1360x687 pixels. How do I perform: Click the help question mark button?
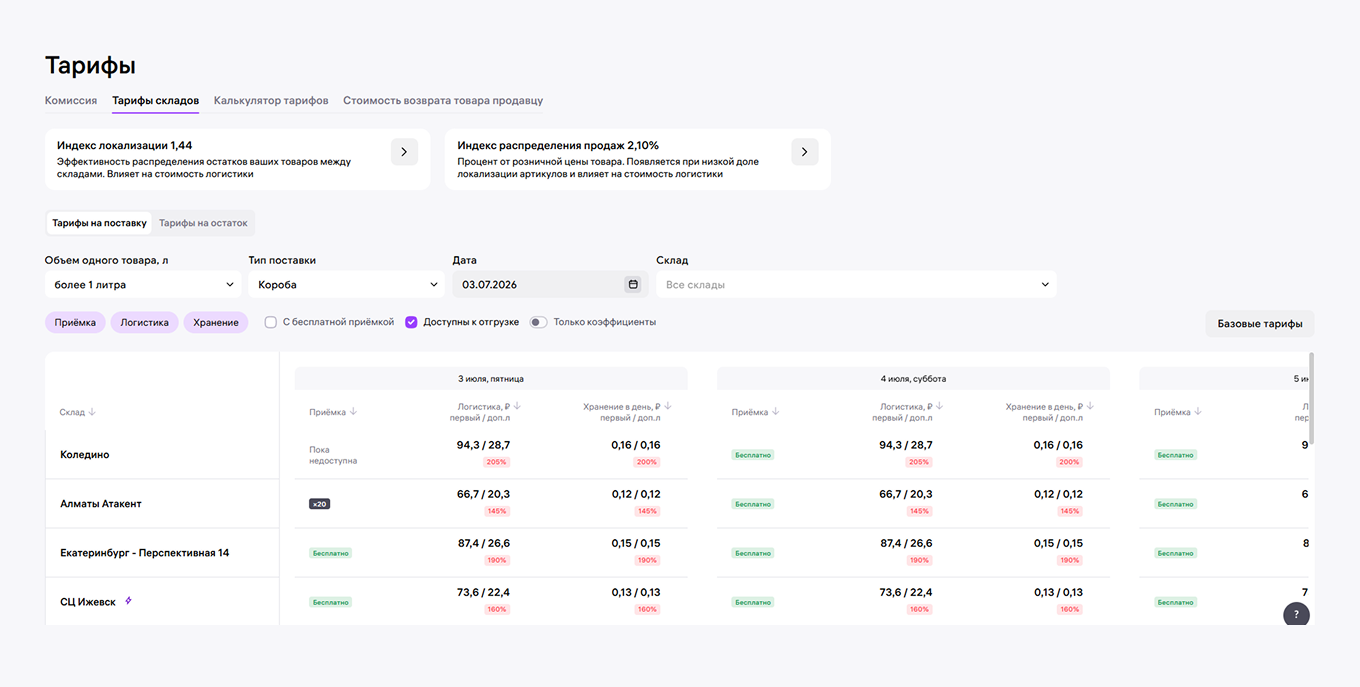(1296, 614)
